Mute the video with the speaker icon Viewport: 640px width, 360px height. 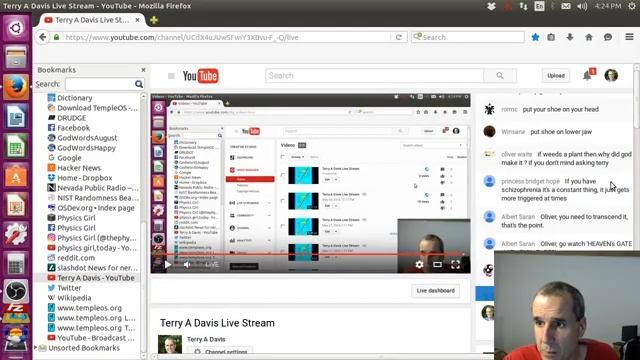(x=187, y=264)
